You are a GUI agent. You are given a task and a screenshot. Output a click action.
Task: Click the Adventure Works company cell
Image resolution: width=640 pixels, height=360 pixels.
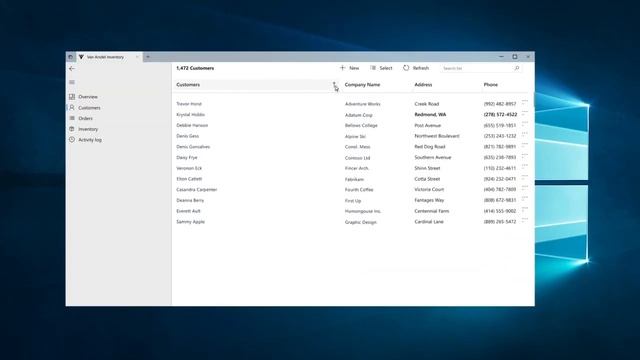(362, 104)
